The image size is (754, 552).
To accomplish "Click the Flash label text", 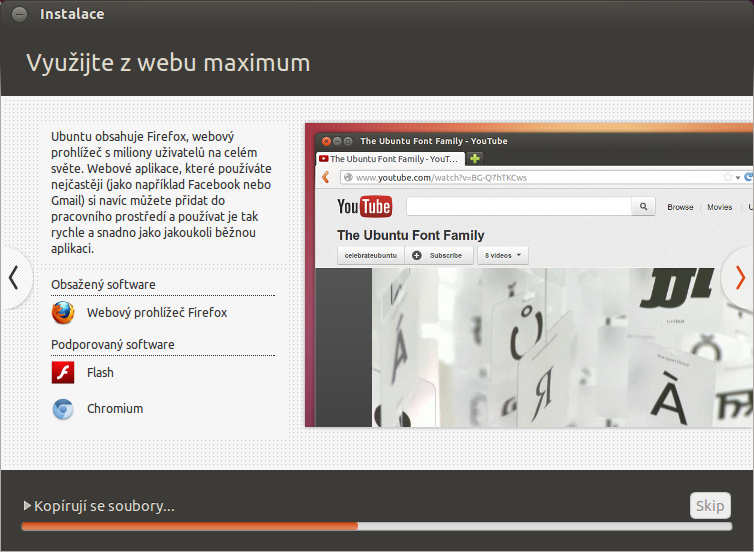I will [x=100, y=373].
